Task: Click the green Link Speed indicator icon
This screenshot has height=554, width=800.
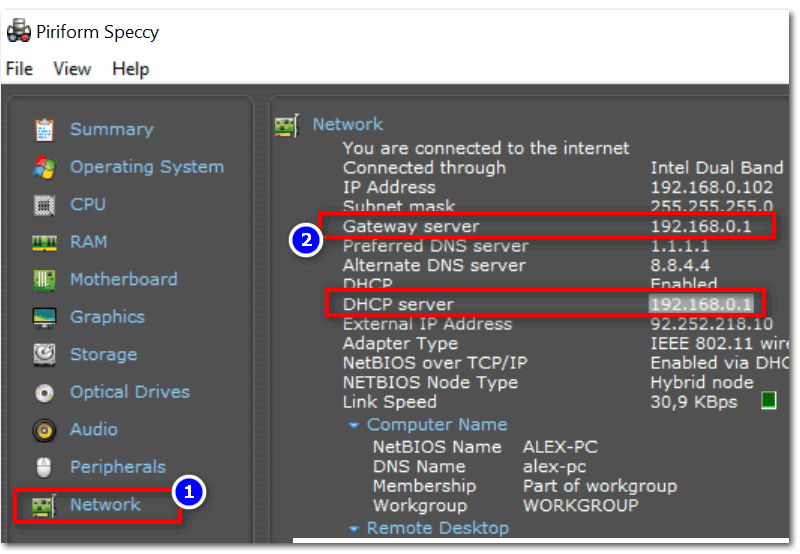Action: coord(768,400)
